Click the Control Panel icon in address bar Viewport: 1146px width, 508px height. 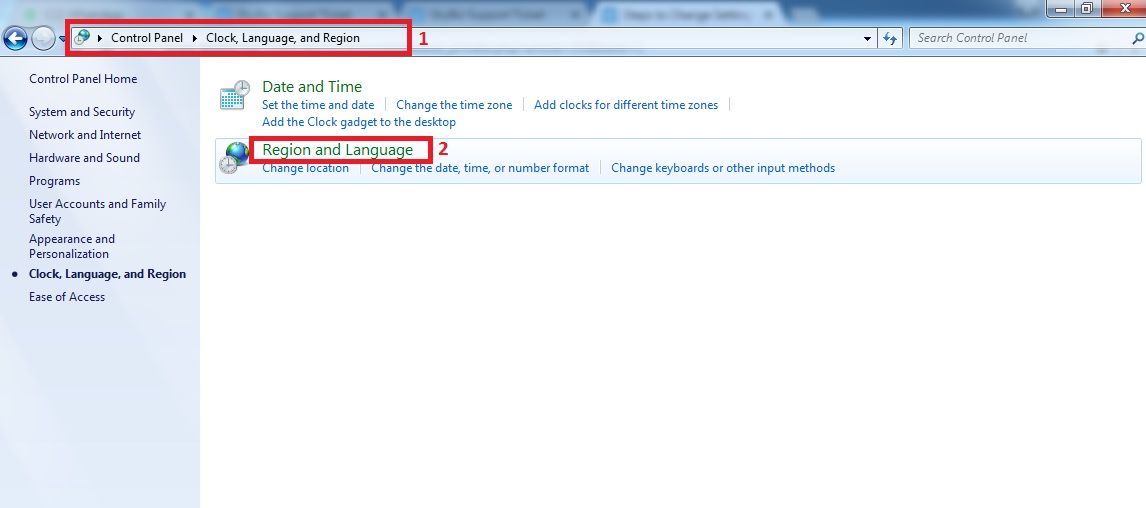pyautogui.click(x=83, y=38)
